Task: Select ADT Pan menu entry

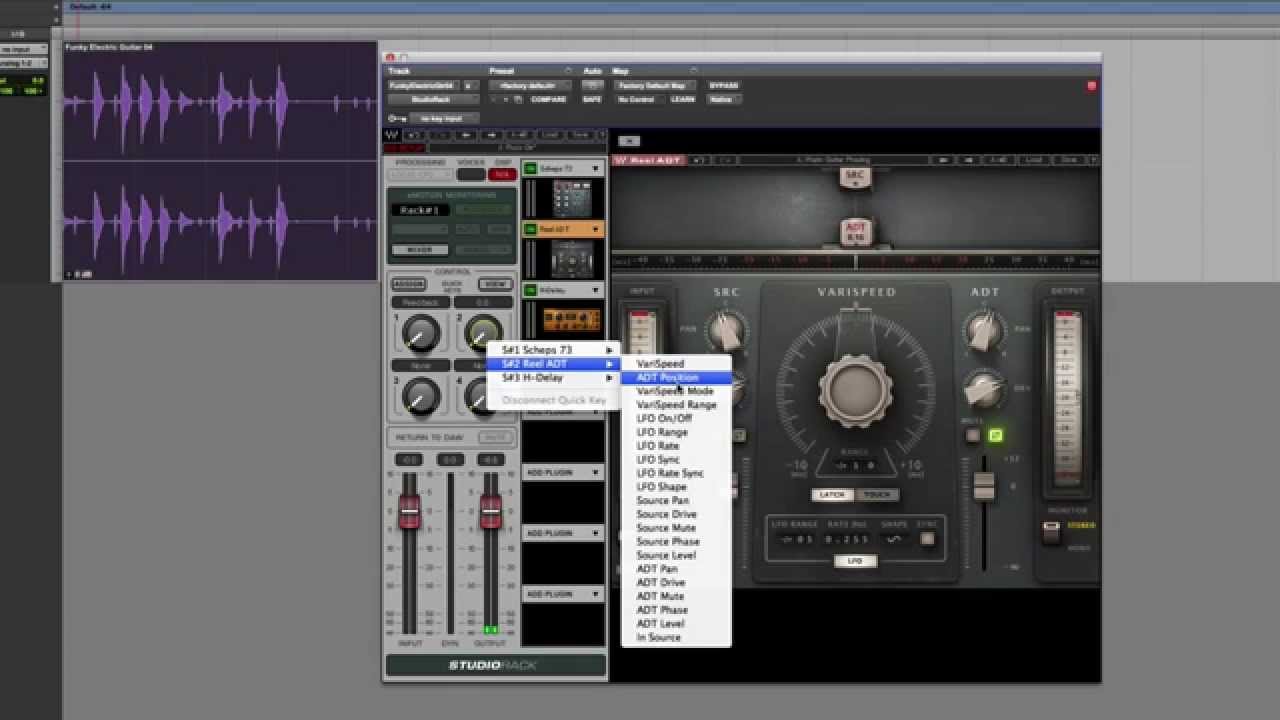Action: pyautogui.click(x=676, y=569)
